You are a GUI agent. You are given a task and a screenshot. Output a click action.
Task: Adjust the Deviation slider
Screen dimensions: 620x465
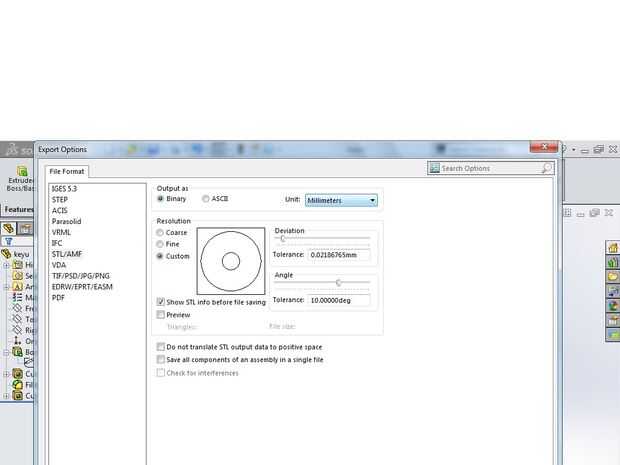(x=283, y=238)
